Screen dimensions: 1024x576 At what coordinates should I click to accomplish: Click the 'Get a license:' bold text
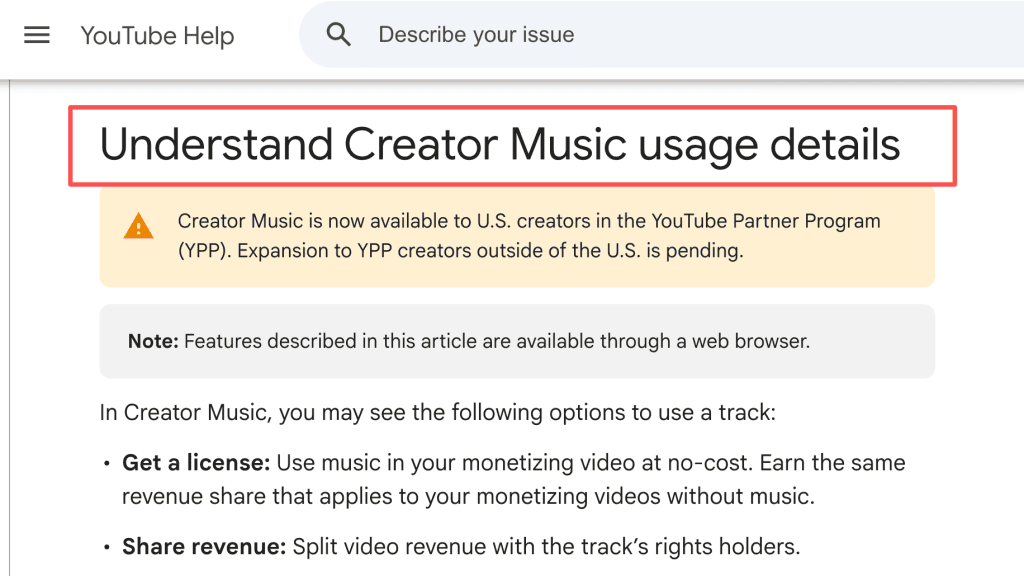(196, 462)
